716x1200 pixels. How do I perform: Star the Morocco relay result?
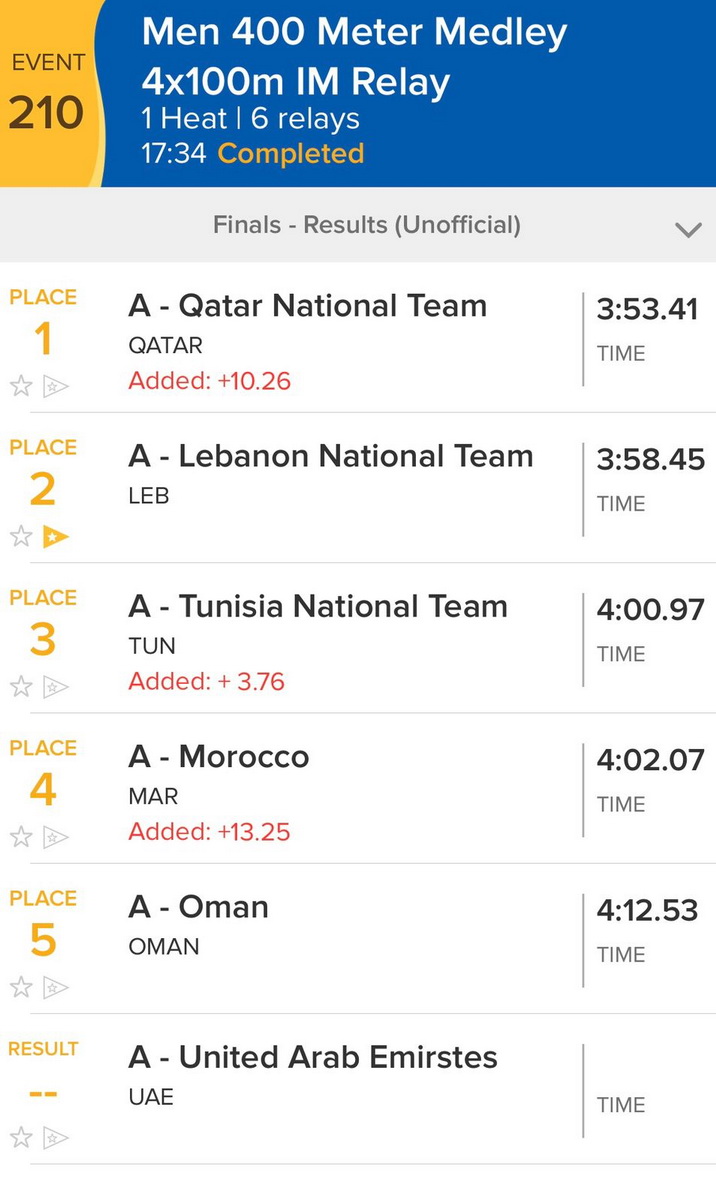click(x=21, y=837)
